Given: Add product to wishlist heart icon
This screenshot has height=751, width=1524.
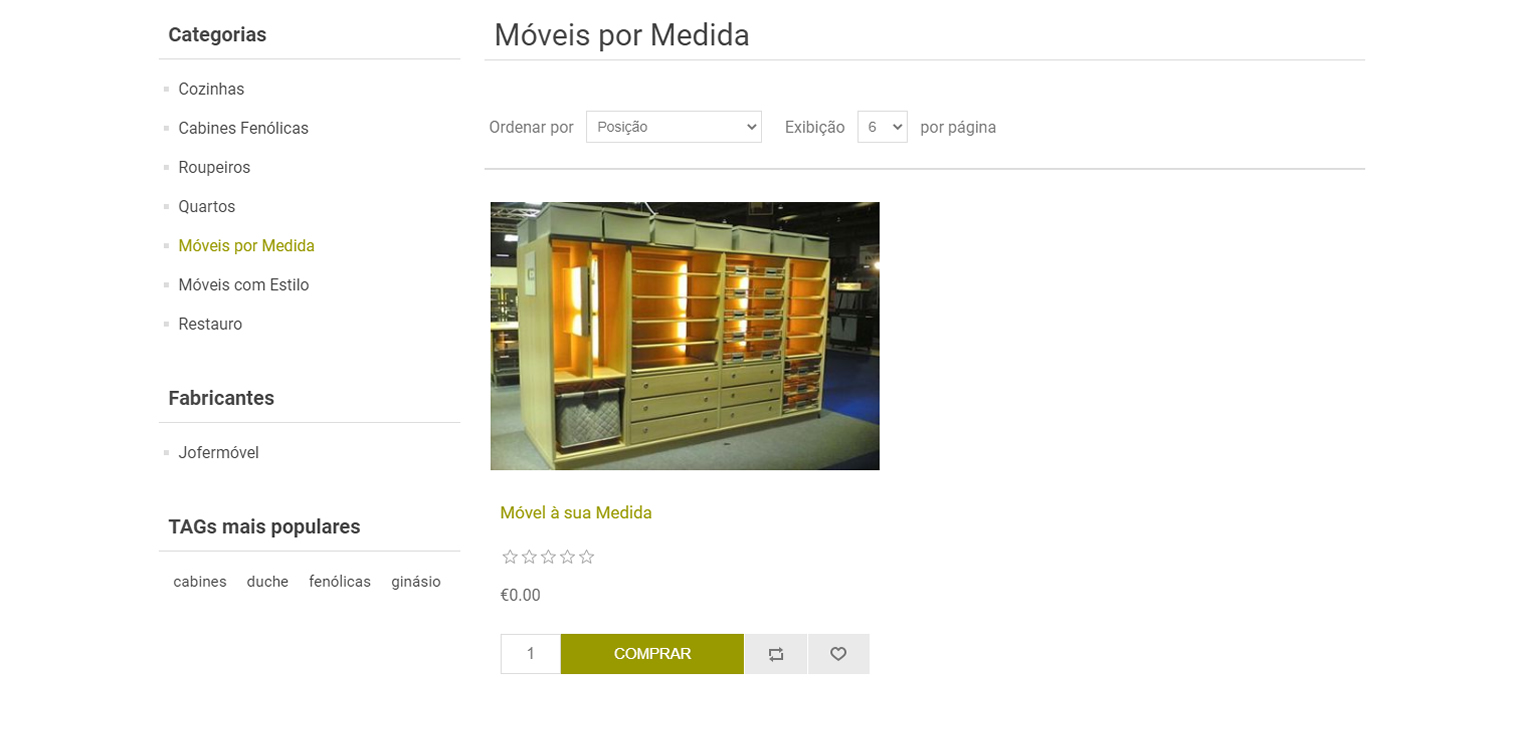Looking at the screenshot, I should (x=839, y=654).
